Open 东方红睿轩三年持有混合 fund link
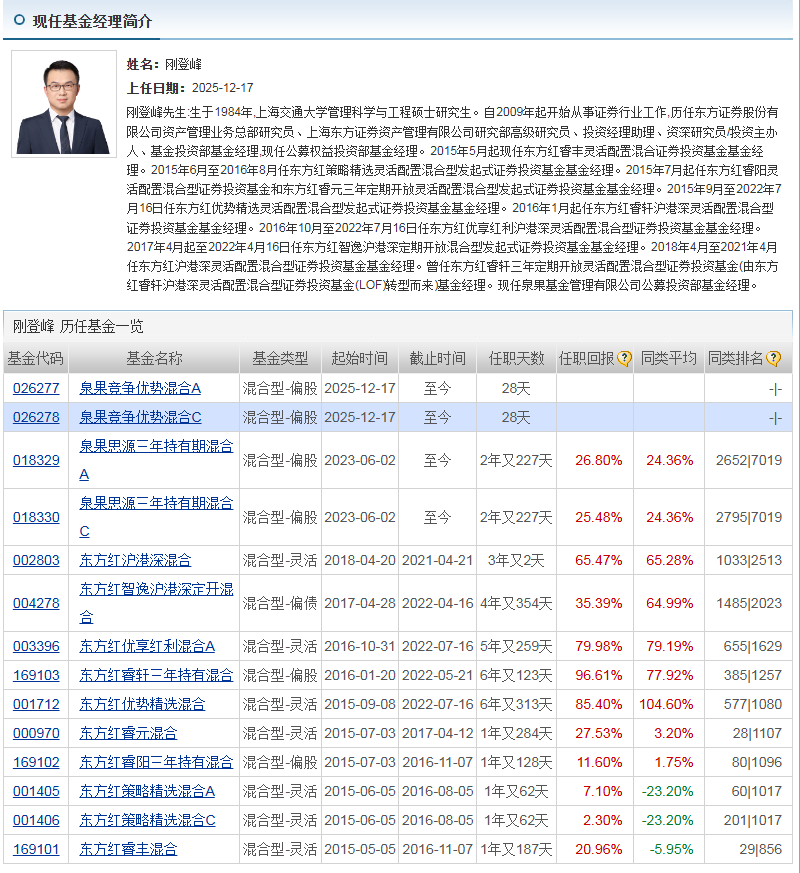Viewport: 800px width, 873px height. [156, 675]
